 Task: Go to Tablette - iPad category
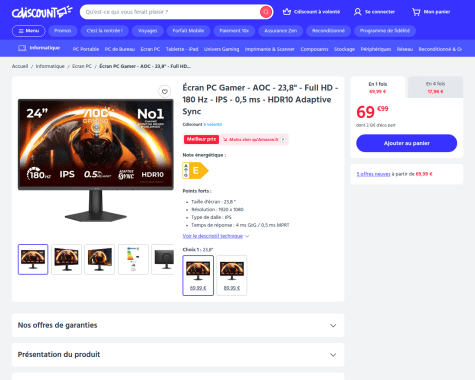tap(182, 49)
